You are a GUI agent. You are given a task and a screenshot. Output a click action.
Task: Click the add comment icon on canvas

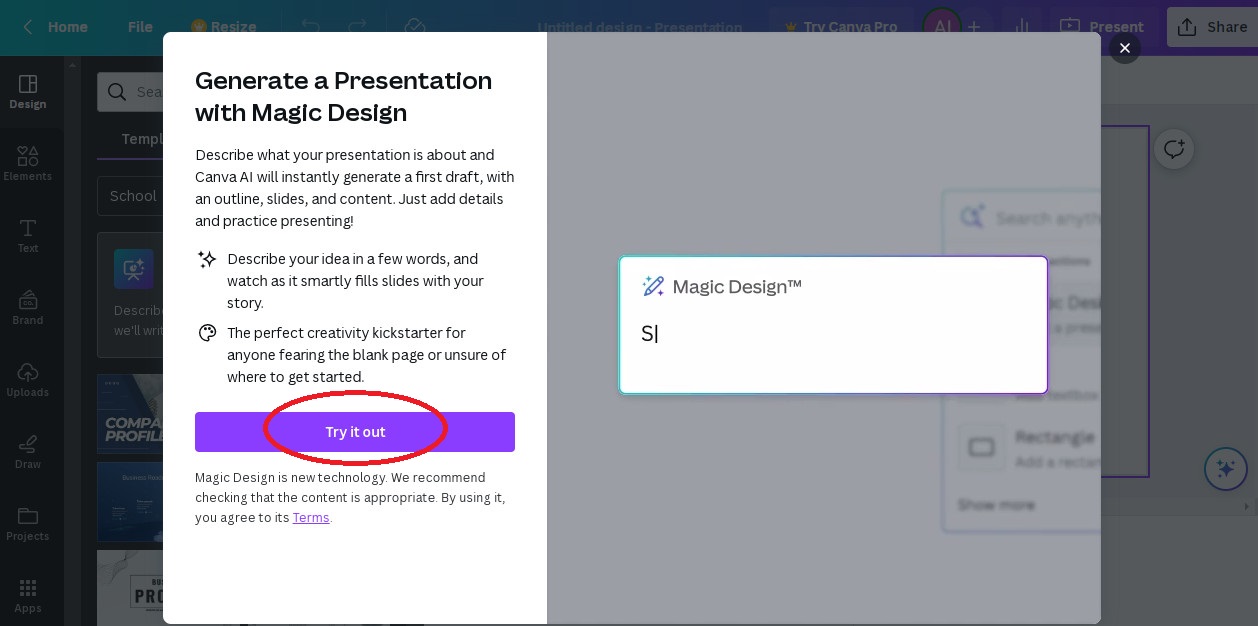coord(1174,150)
